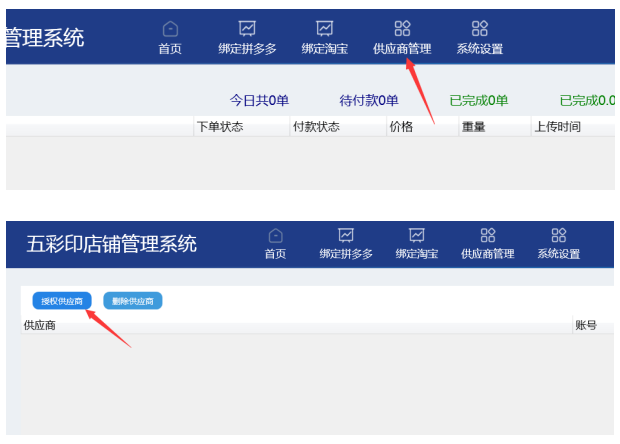Screen dimensions: 620x444
Task: Open 系统设置 in the 五彩印店铺管理系统 navigation bar
Action: [558, 243]
